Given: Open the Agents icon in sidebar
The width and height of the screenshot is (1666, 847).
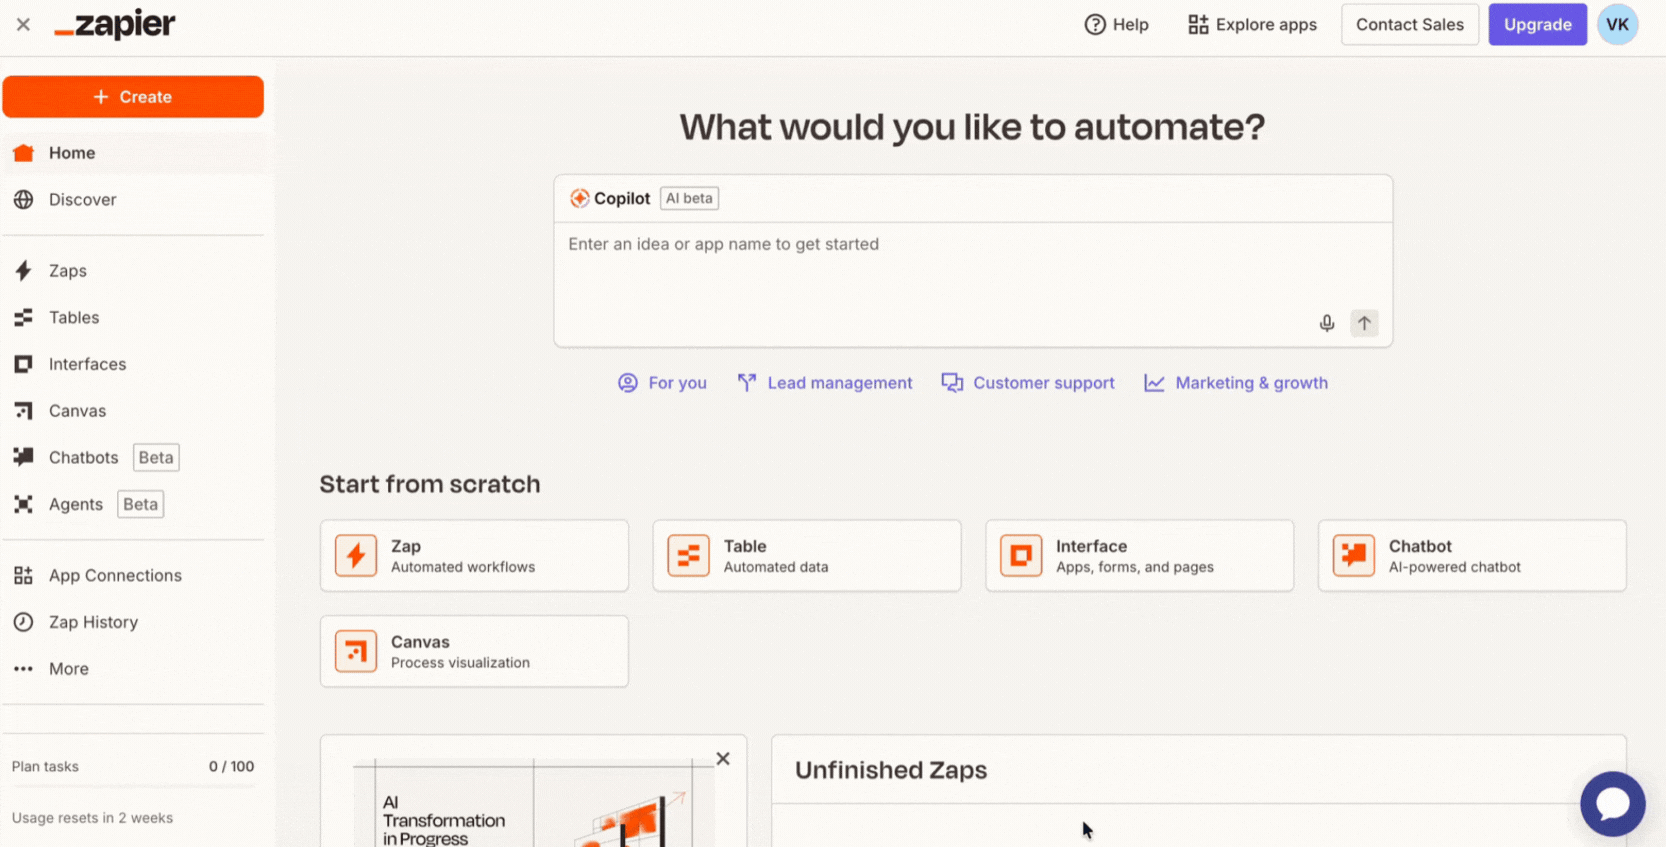Looking at the screenshot, I should click(24, 504).
